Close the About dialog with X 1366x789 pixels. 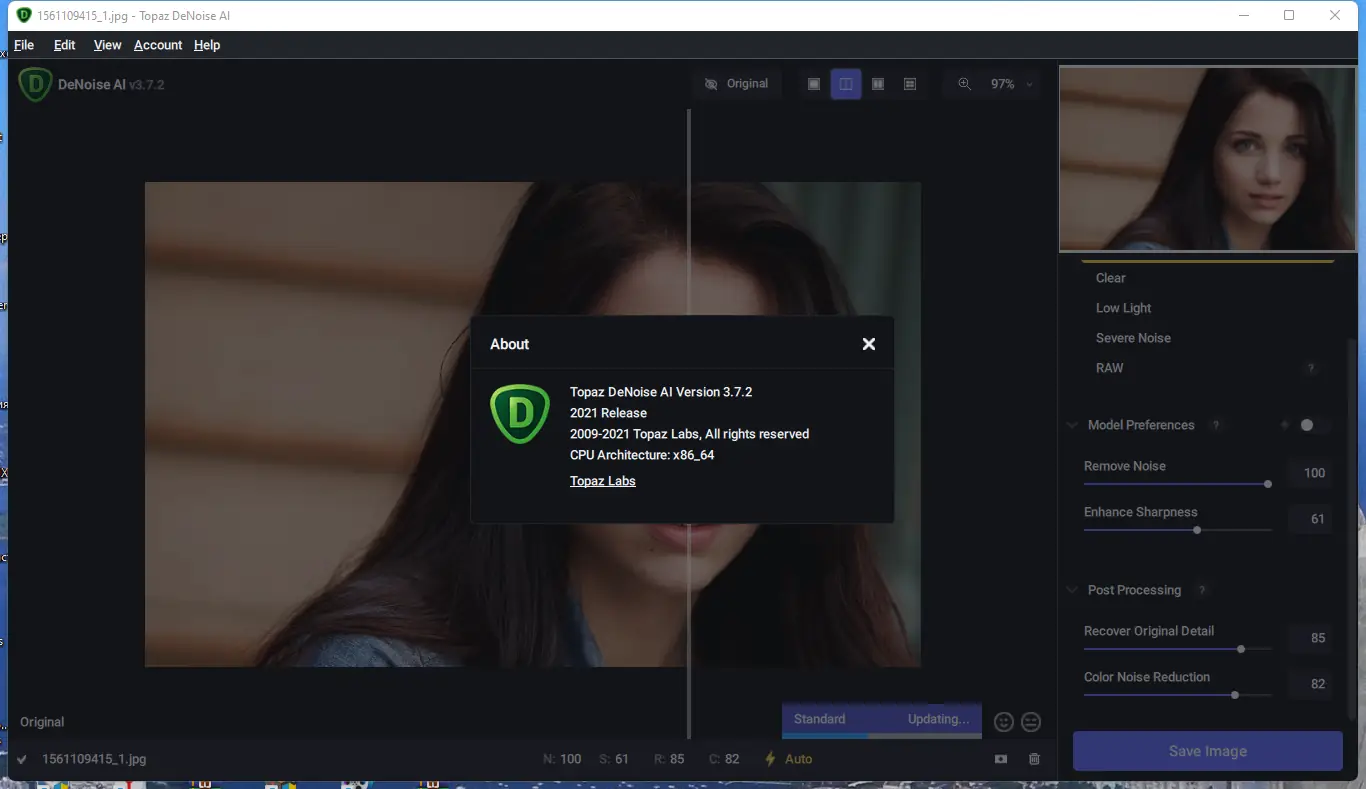click(869, 344)
